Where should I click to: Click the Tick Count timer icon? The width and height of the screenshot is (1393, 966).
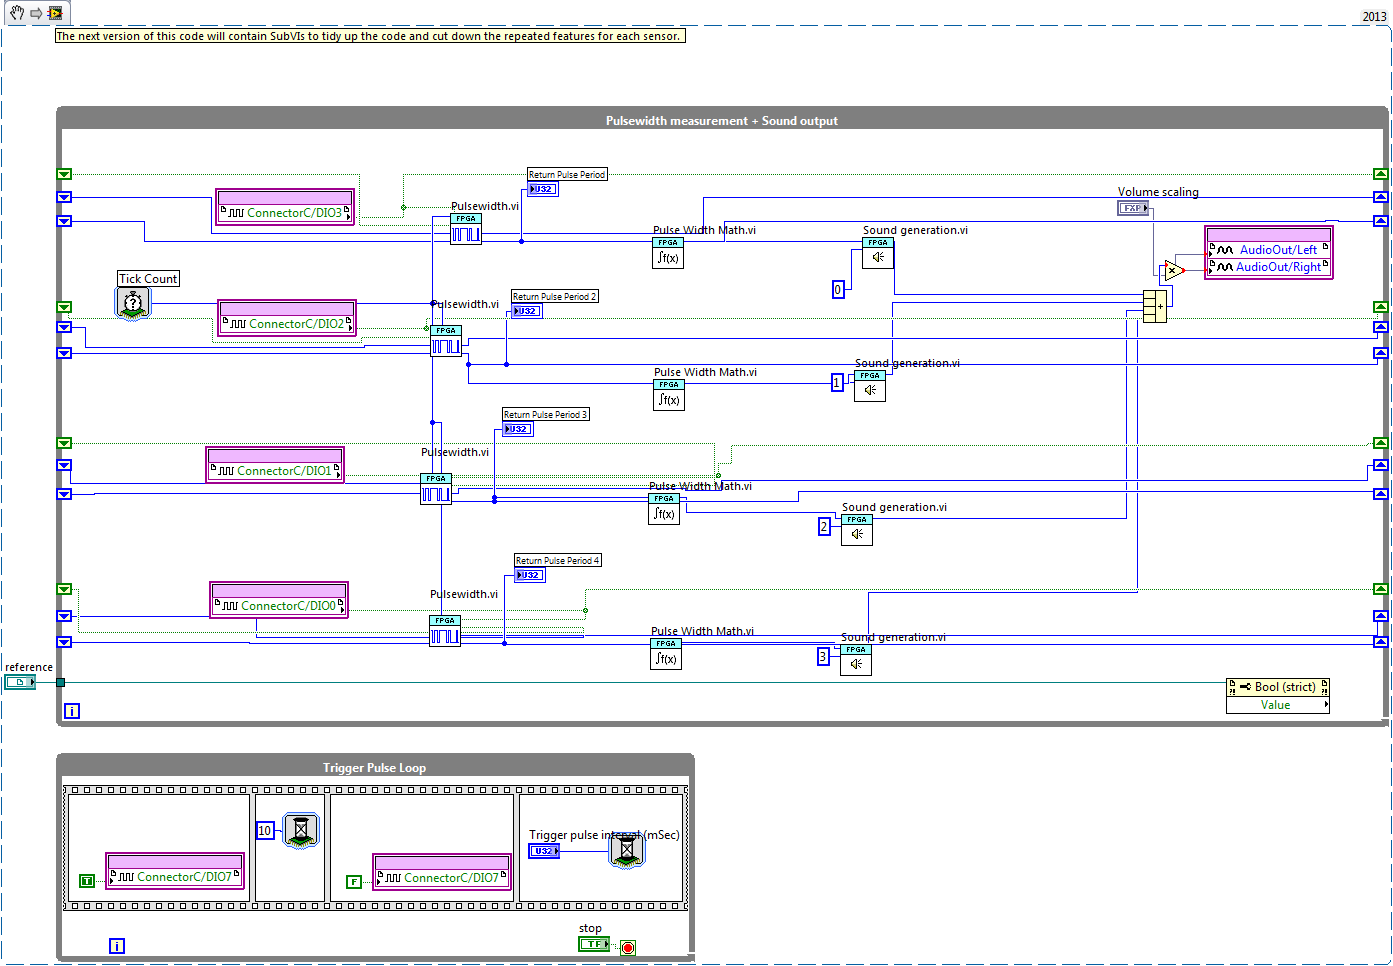[133, 303]
